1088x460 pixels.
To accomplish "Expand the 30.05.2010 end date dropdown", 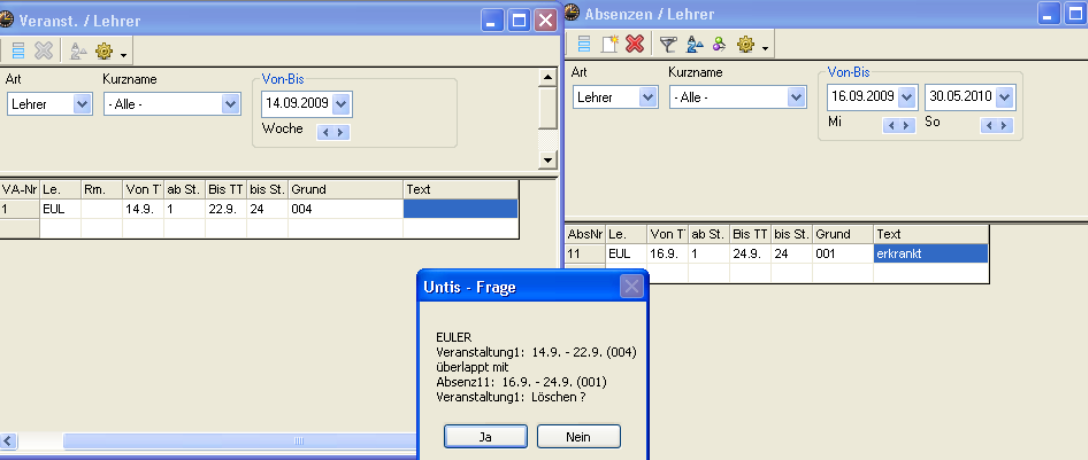I will pos(1004,97).
